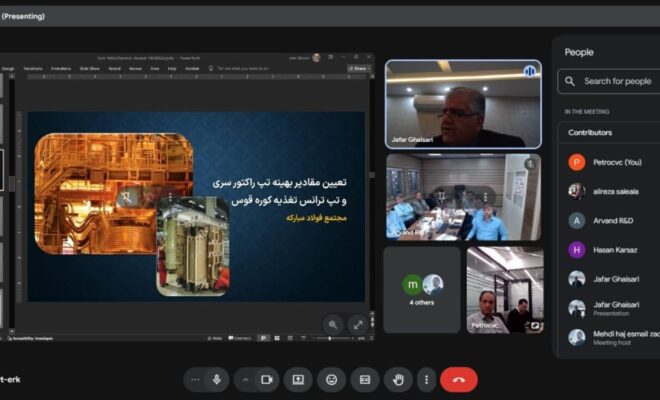Open the emoji reactions button
Screen dimensions: 660x400
click(331, 380)
